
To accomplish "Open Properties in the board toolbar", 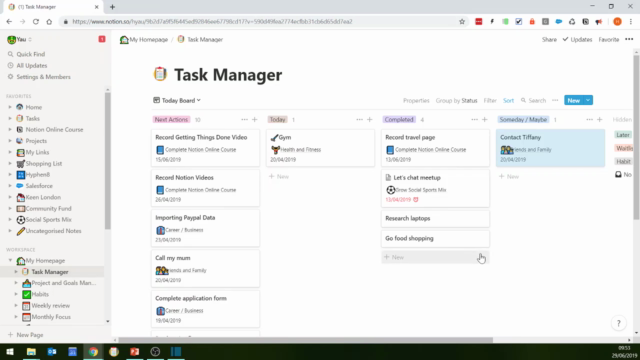I will click(416, 100).
